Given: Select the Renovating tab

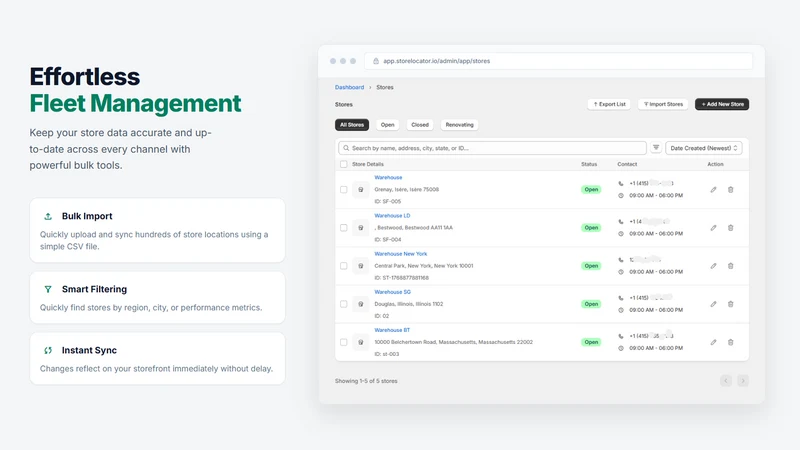Looking at the screenshot, I should (460, 125).
